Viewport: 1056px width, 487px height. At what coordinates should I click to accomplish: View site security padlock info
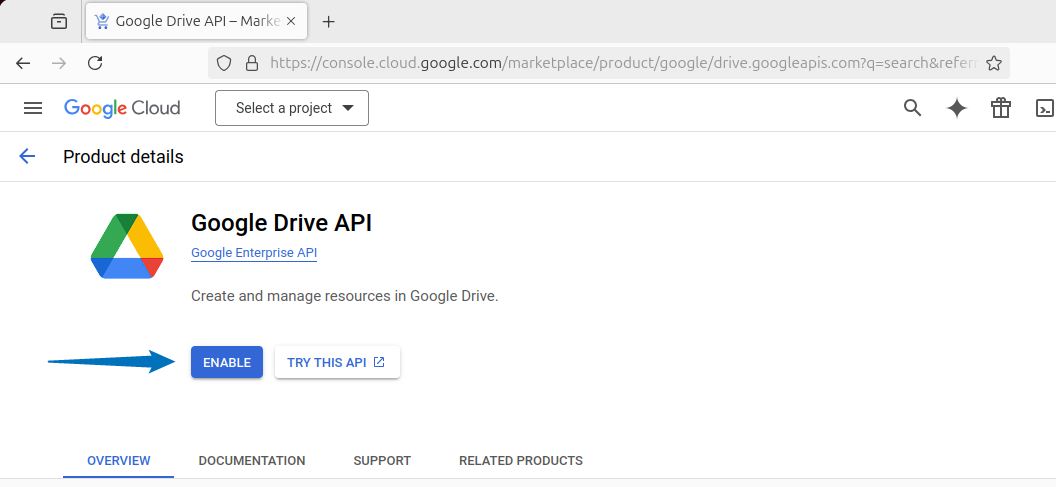coord(252,63)
